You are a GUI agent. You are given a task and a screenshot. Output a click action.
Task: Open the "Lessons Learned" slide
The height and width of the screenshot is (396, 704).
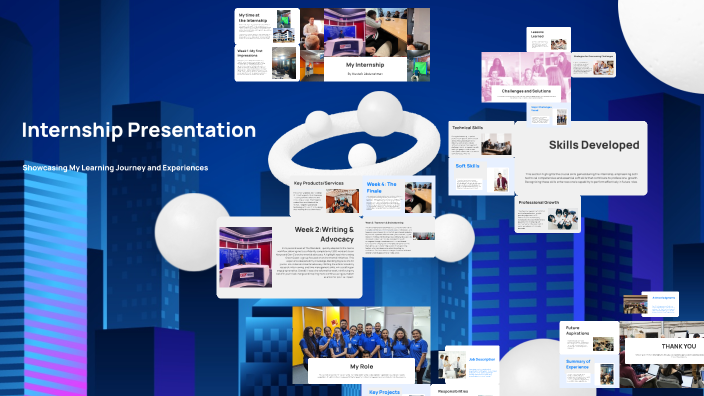(549, 39)
